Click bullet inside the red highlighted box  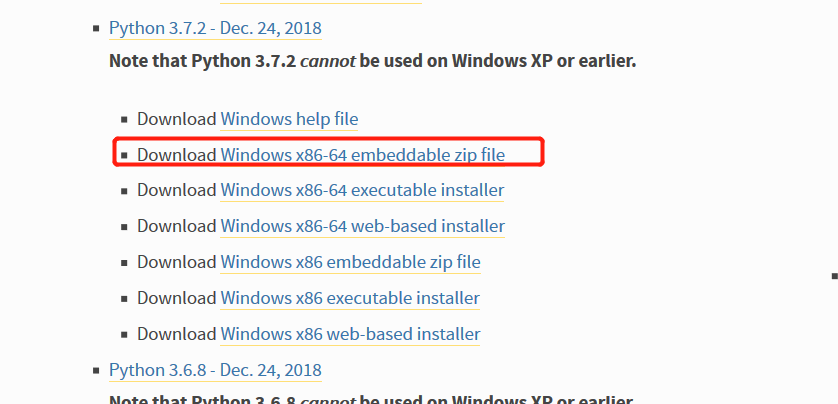[x=124, y=156]
